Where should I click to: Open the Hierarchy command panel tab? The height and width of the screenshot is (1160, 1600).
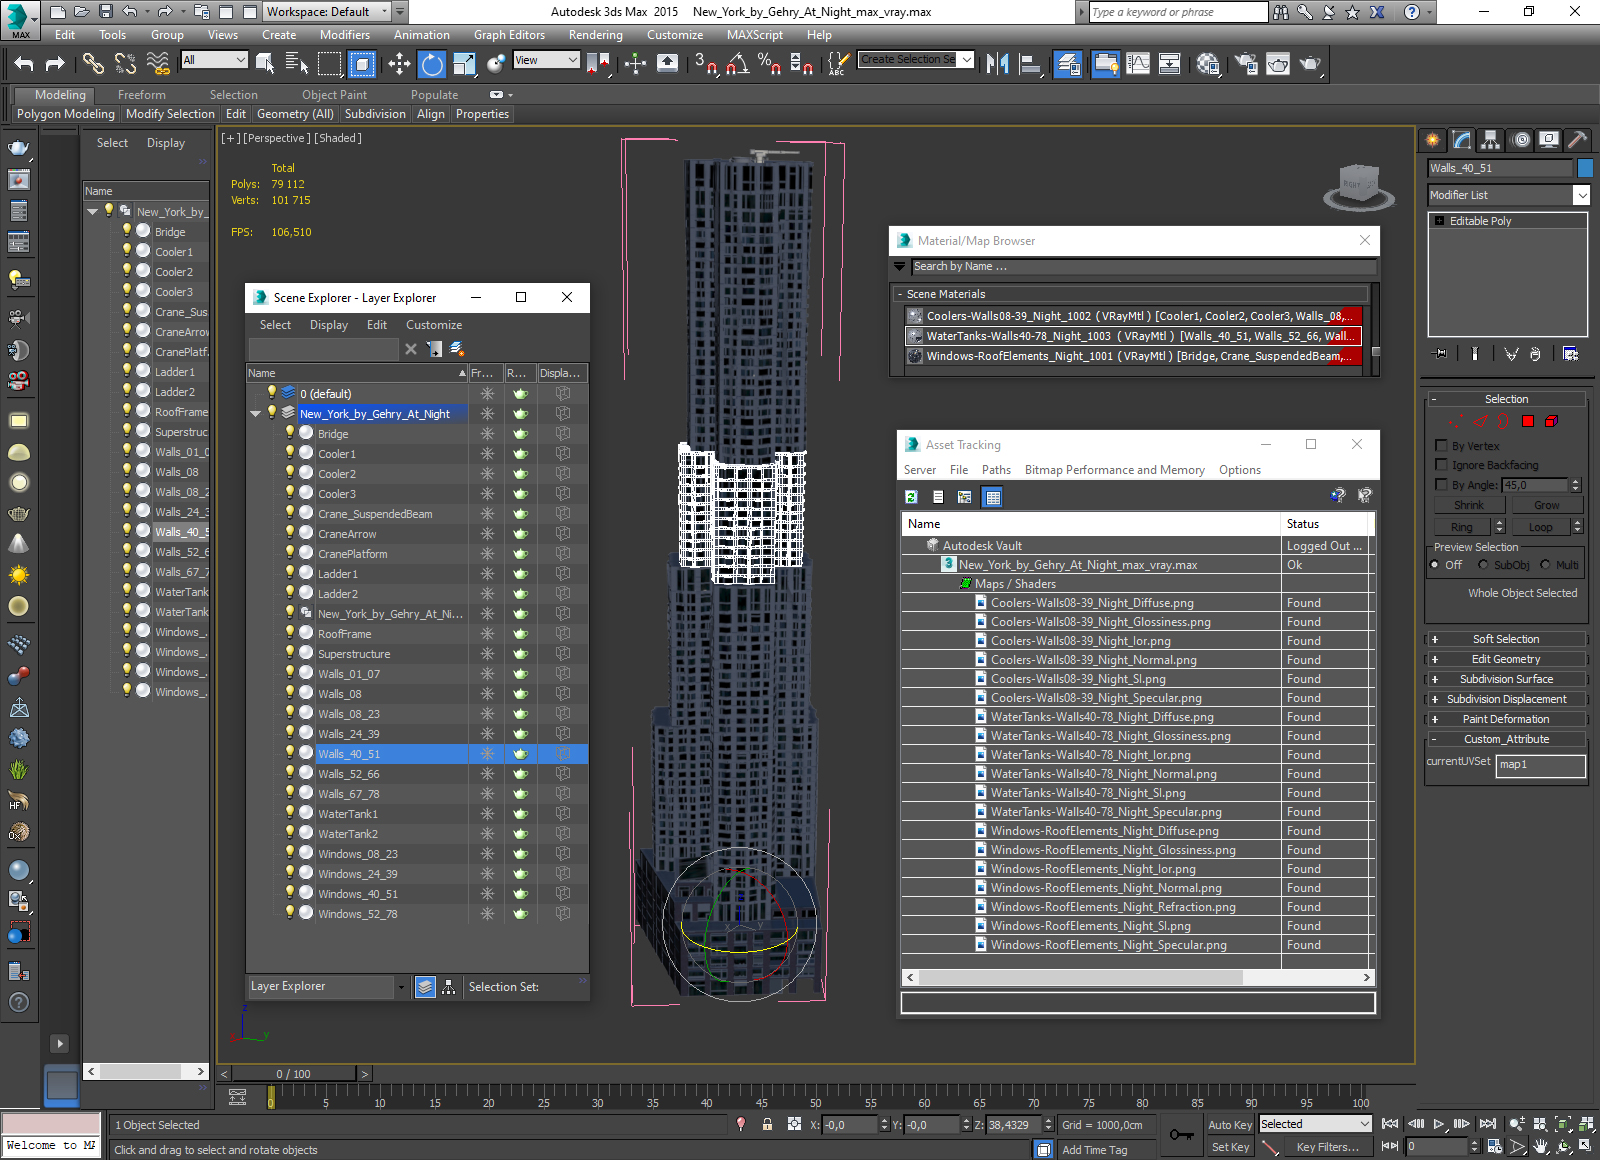[1491, 140]
